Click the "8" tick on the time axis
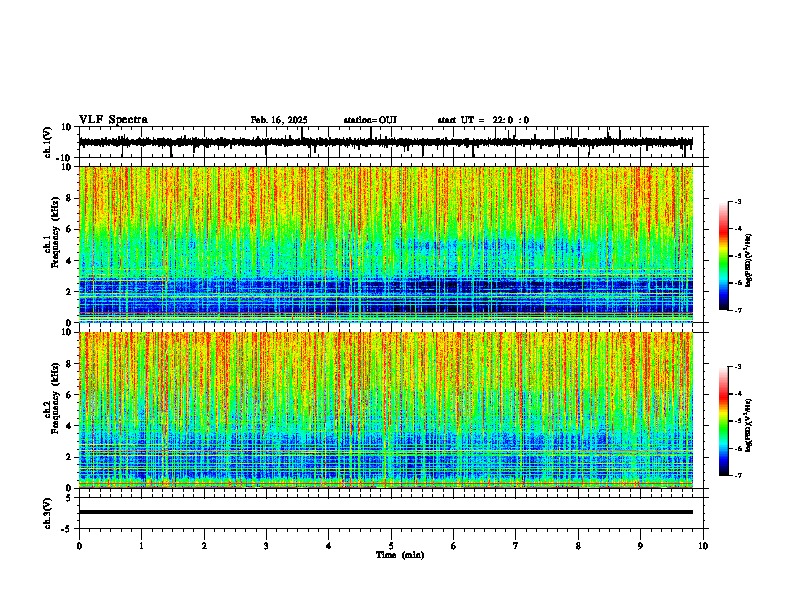Screen dimensions: 792x612 click(x=578, y=546)
